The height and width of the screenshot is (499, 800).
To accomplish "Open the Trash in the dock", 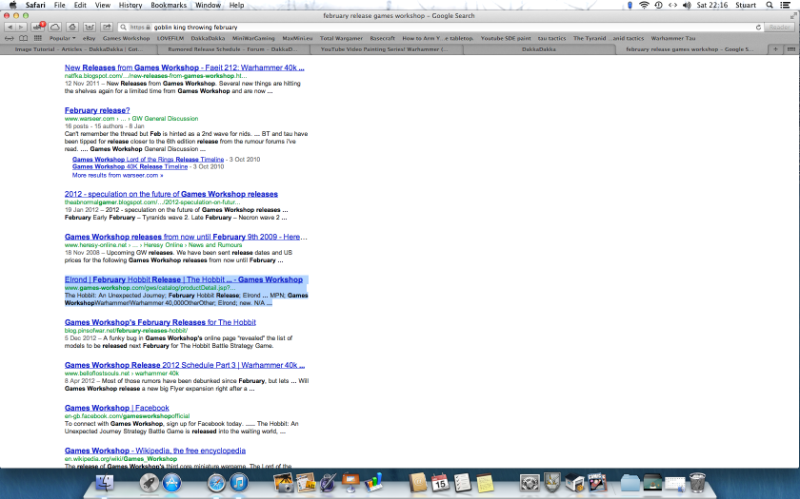I will pos(697,482).
